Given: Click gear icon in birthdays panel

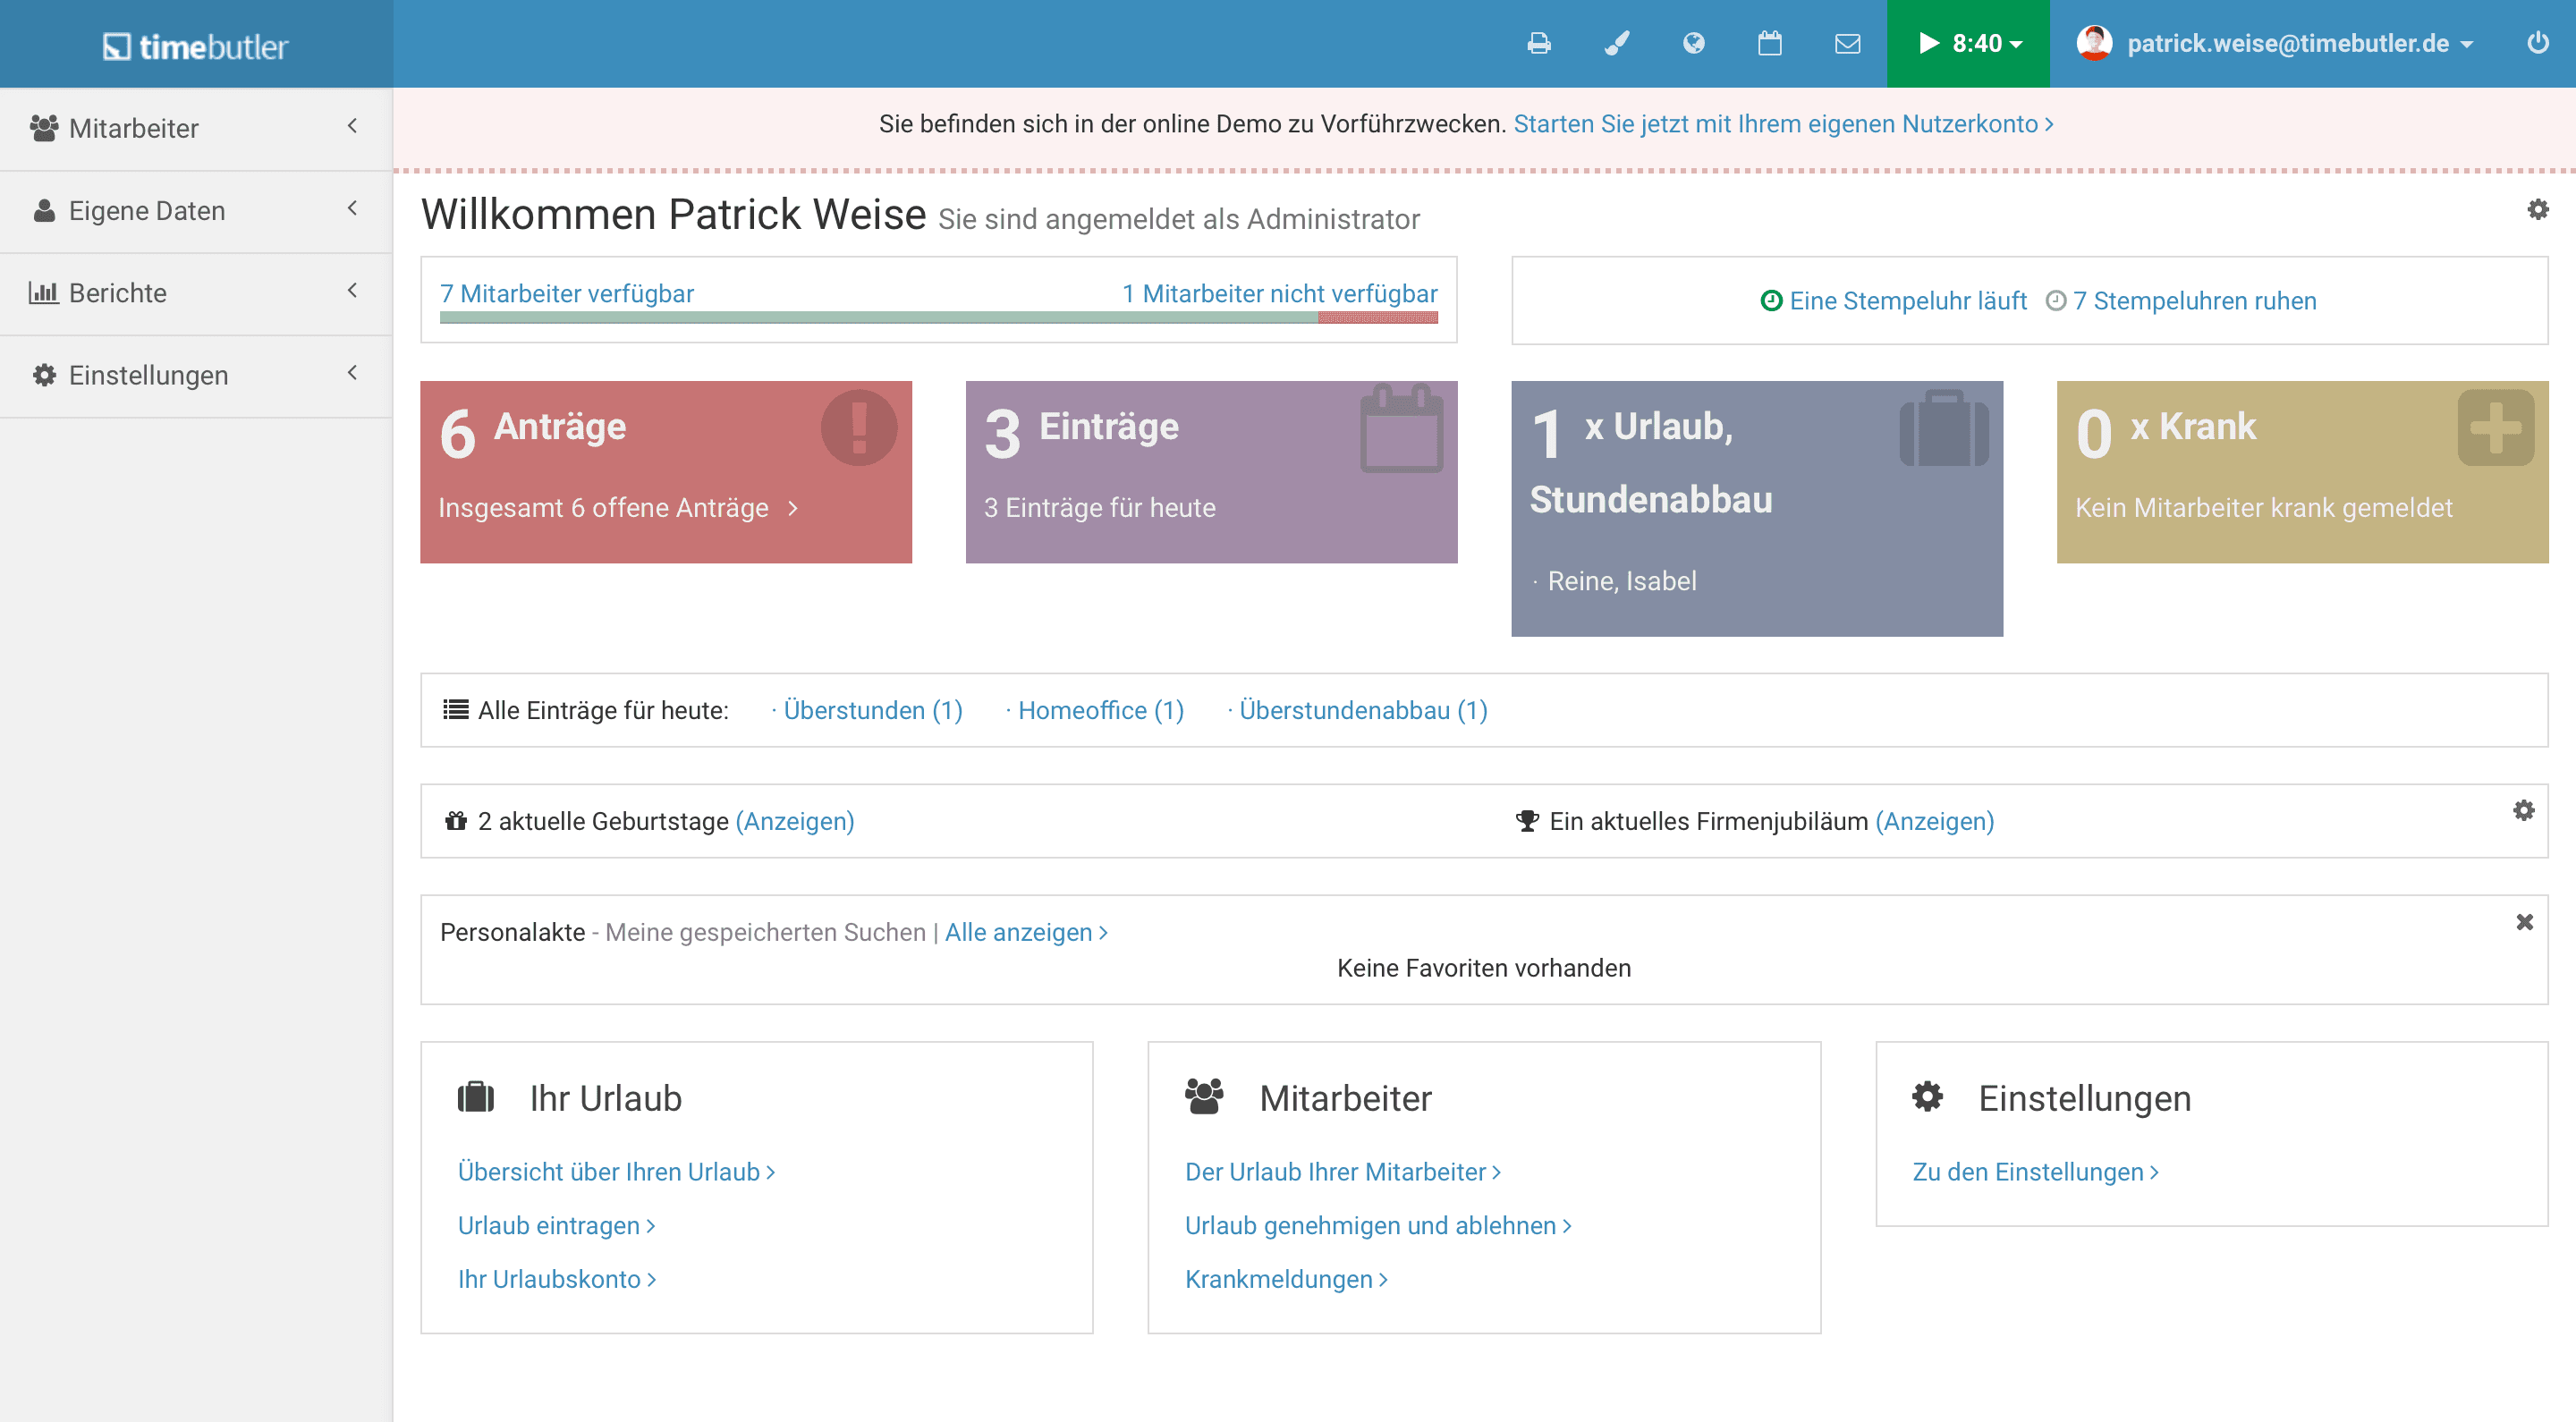Looking at the screenshot, I should pyautogui.click(x=2523, y=810).
